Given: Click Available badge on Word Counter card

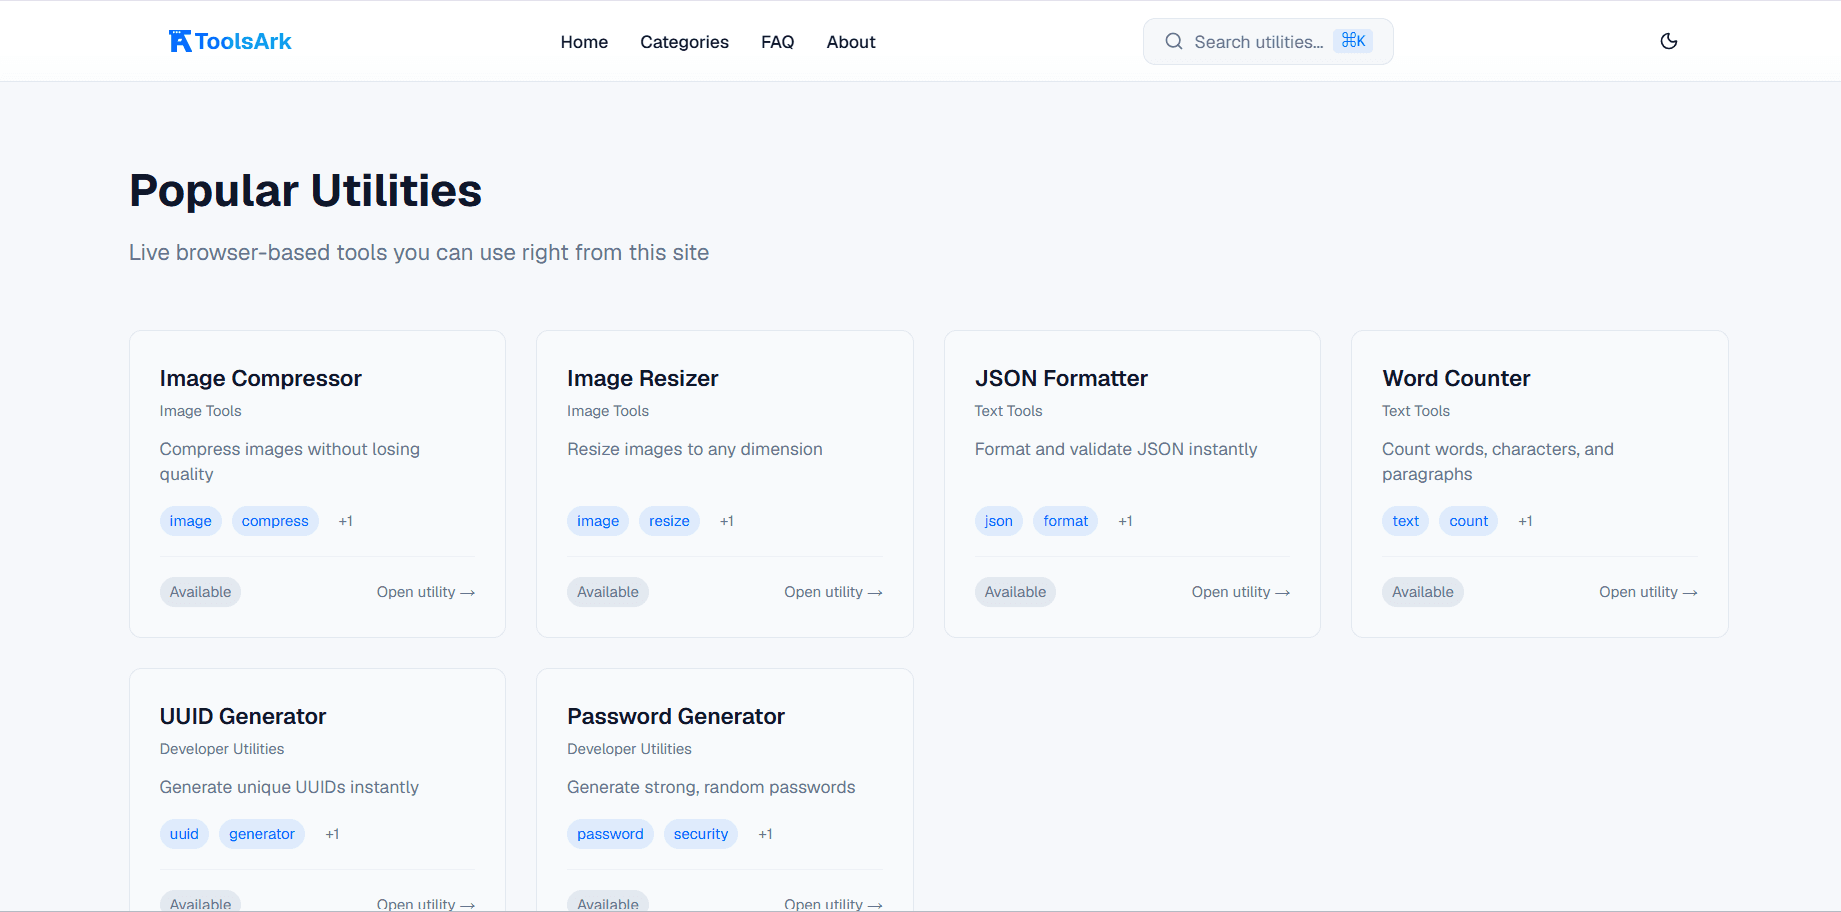Looking at the screenshot, I should tap(1422, 592).
